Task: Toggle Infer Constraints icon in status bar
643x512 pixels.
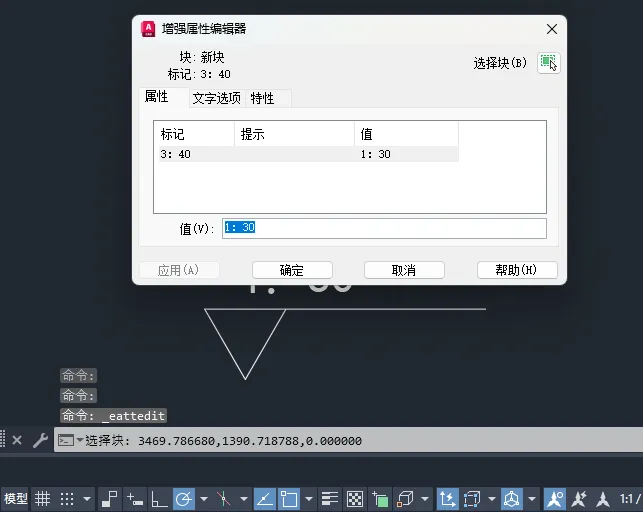Action: [109, 499]
